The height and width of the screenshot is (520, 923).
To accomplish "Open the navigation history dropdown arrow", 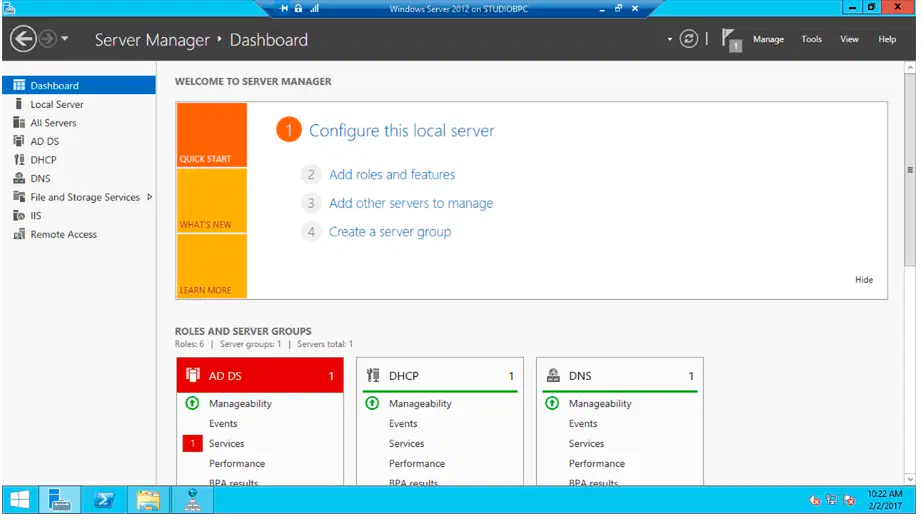I will click(65, 39).
